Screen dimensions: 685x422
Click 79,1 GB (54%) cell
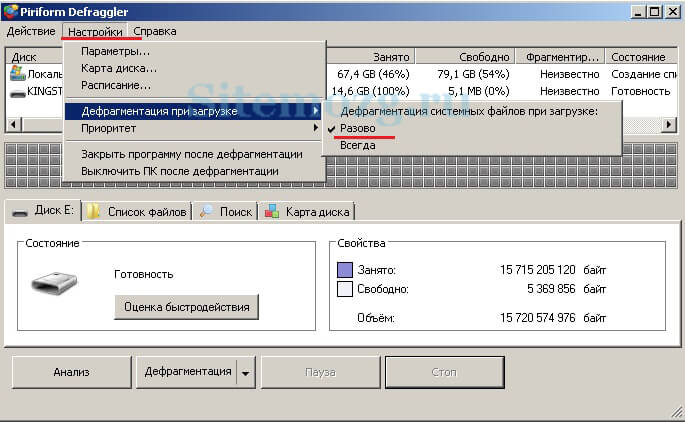[x=474, y=74]
